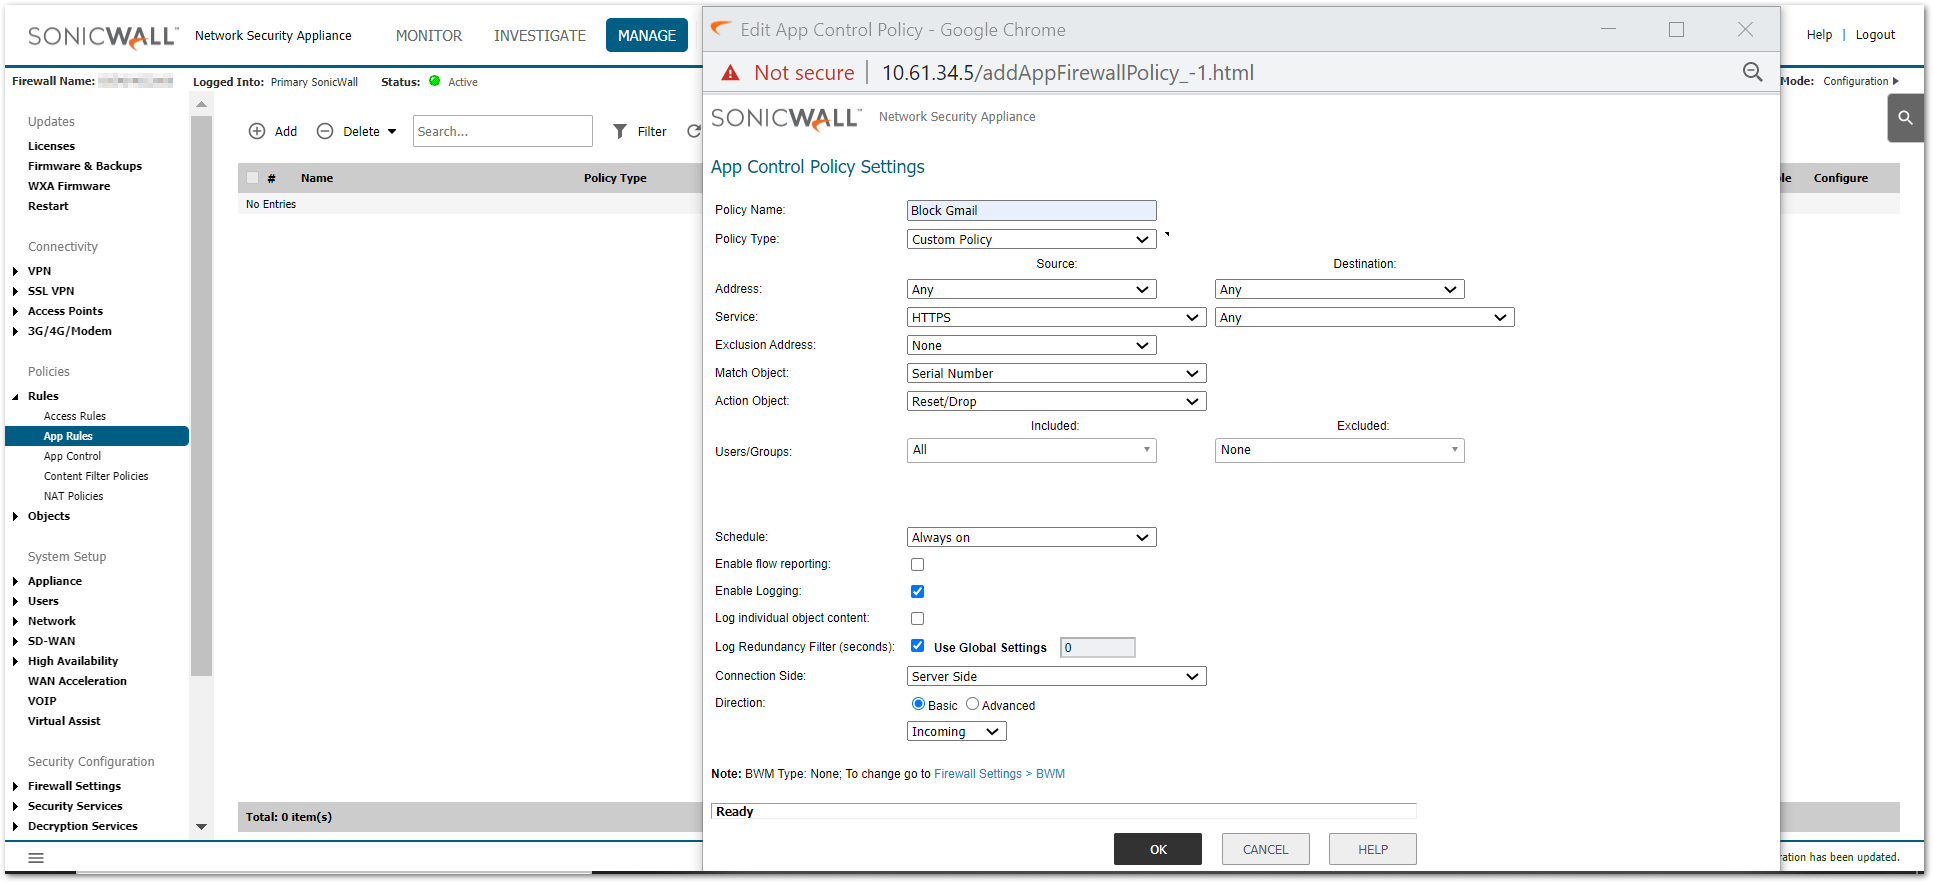This screenshot has width=1933, height=883.
Task: Click hamburger menu icon at bottom left
Action: (x=36, y=858)
